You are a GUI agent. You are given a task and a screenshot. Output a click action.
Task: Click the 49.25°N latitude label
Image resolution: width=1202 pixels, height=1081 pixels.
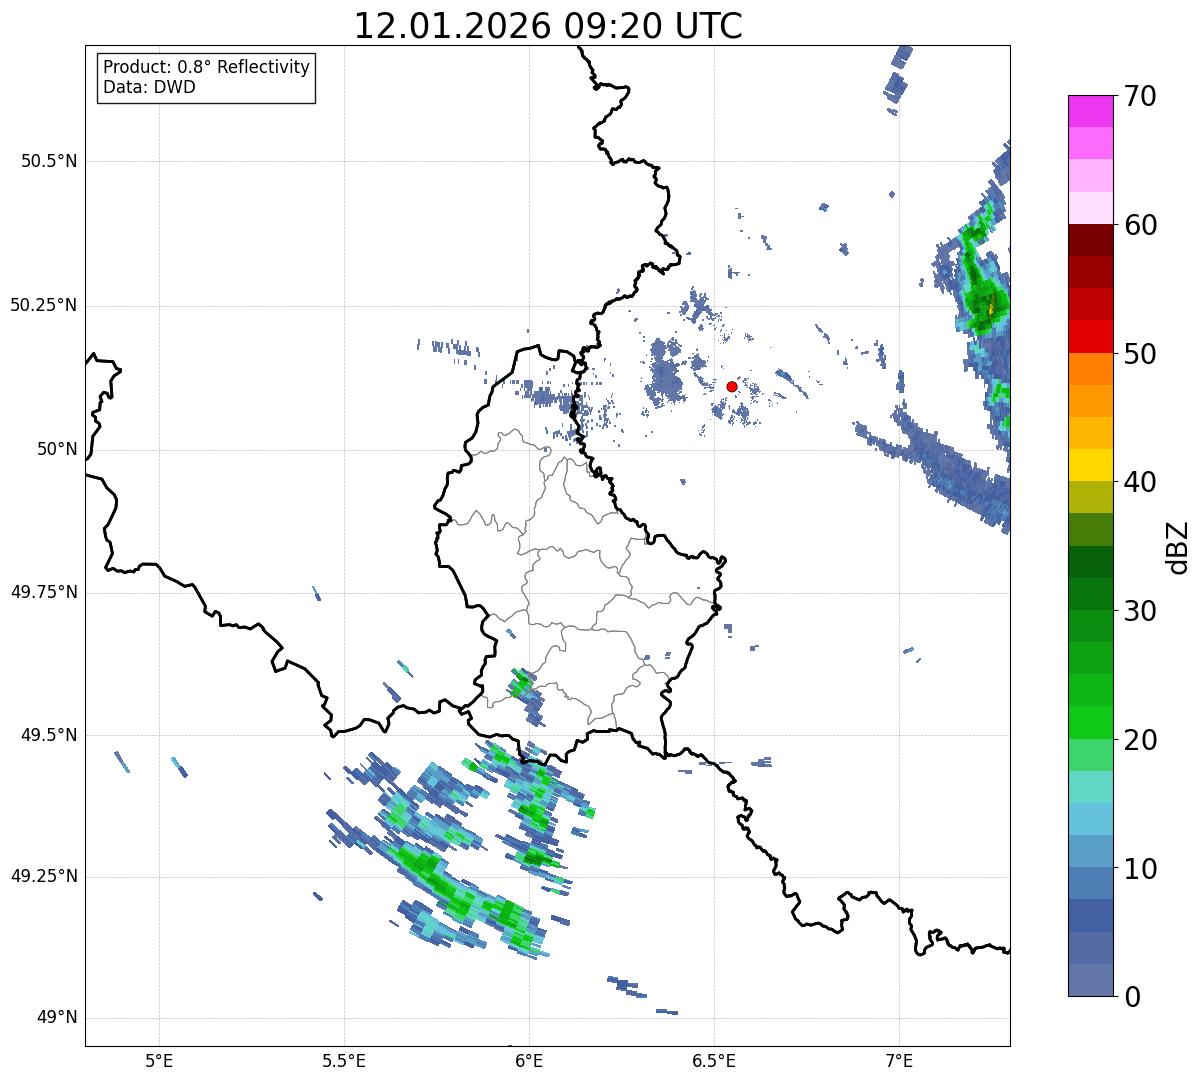43,877
